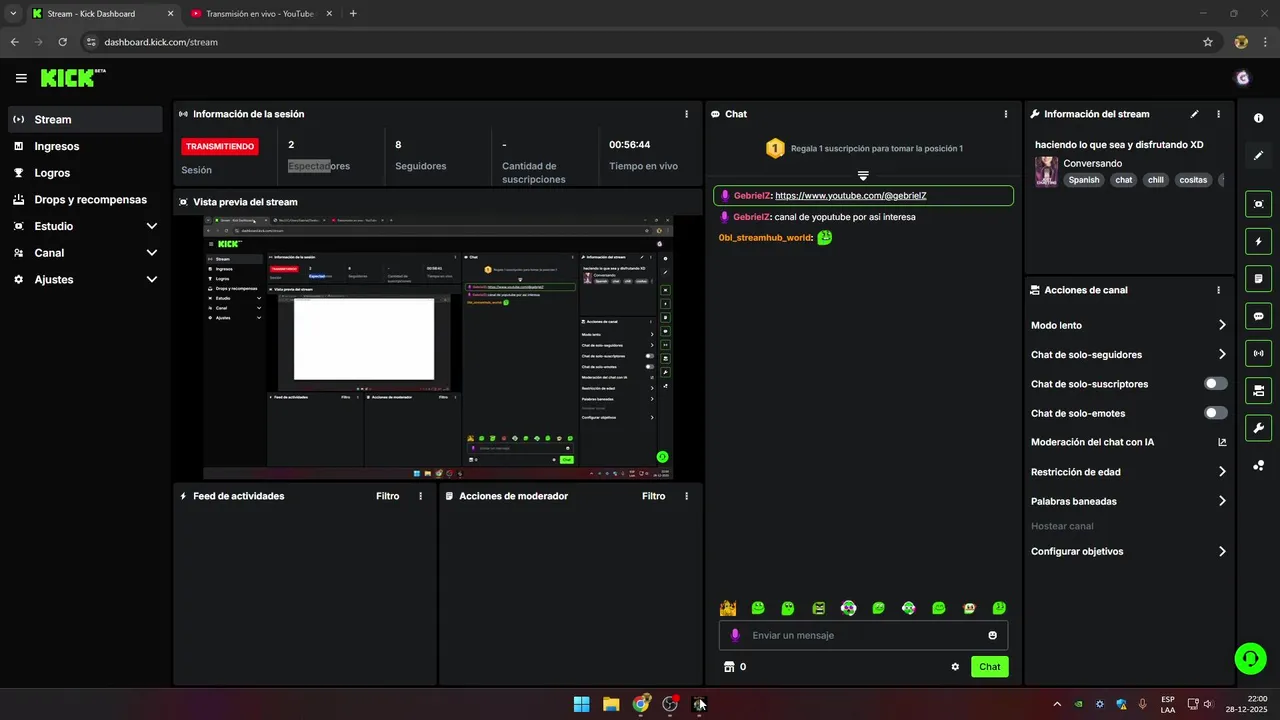Click the Enviar un mensaje input field

point(862,635)
